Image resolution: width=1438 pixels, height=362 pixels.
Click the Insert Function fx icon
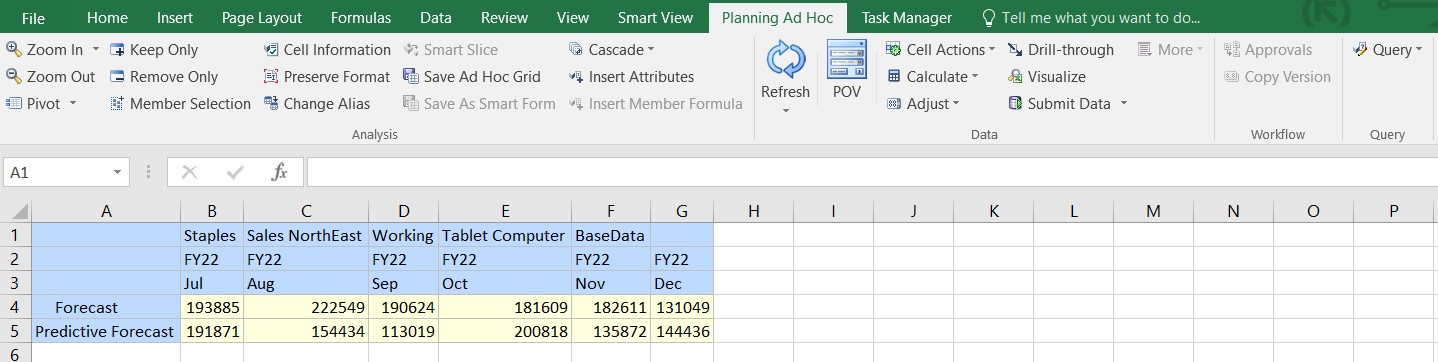tap(279, 172)
